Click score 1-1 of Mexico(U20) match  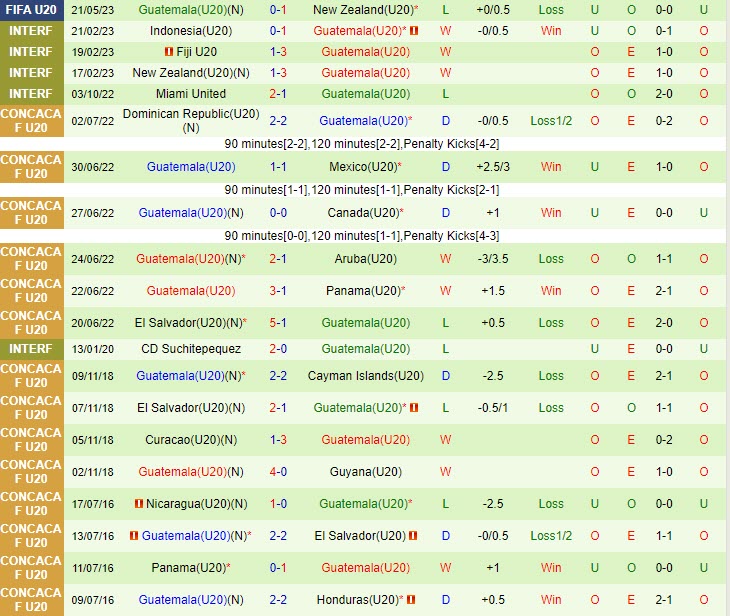pos(278,167)
